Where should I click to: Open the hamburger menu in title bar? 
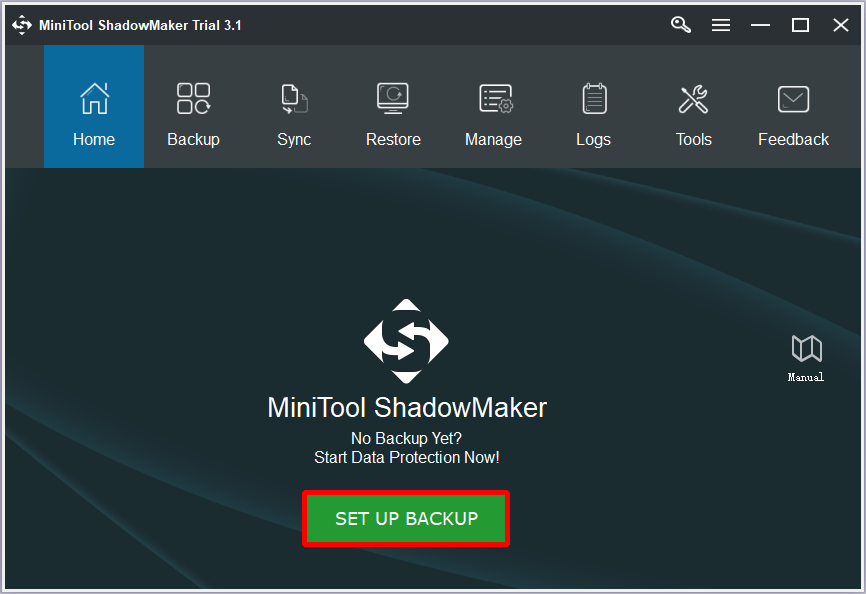click(x=721, y=25)
